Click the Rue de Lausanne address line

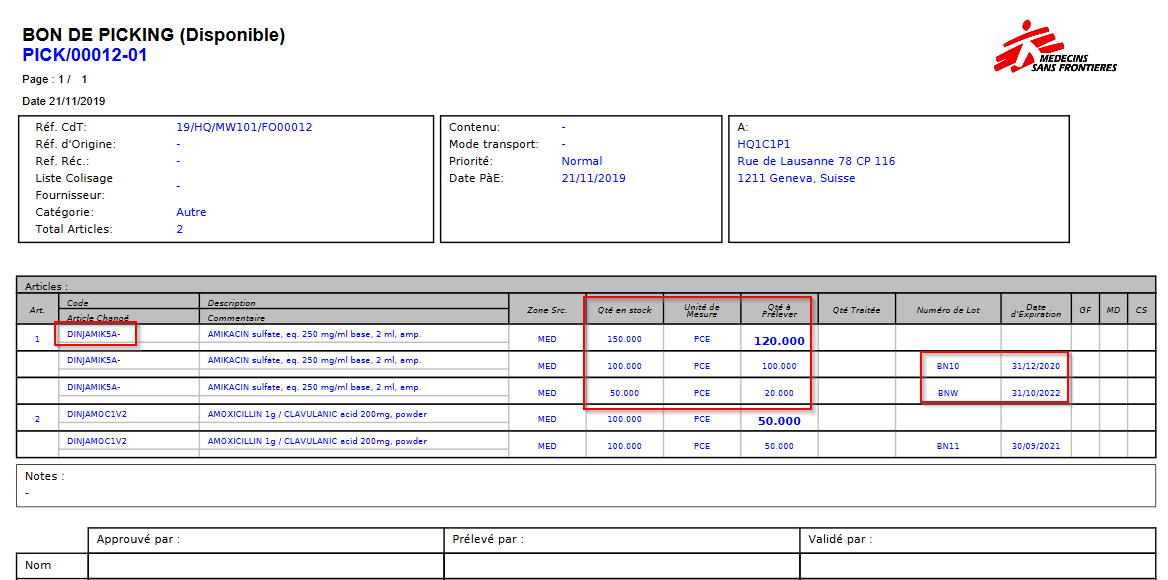[816, 161]
